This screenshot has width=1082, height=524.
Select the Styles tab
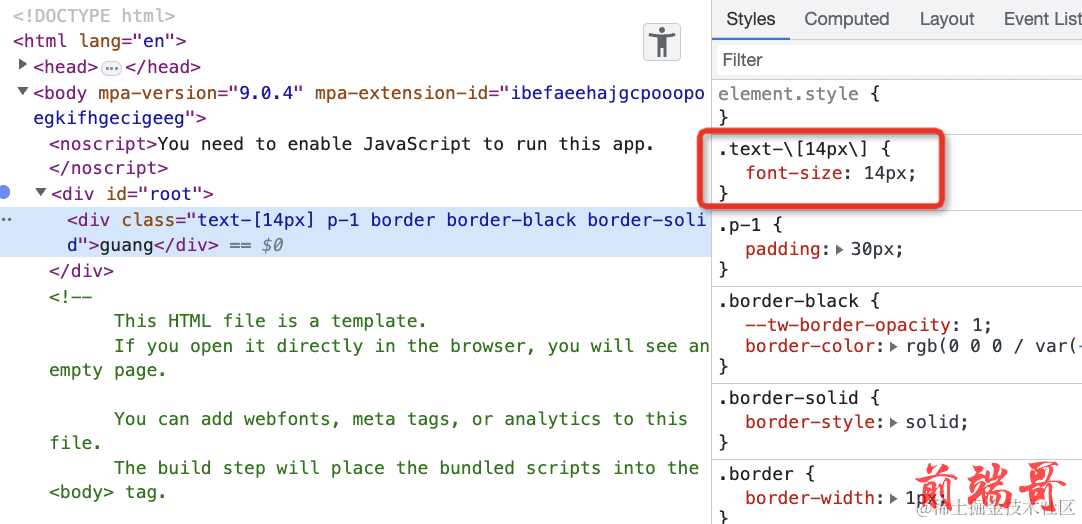pos(750,19)
